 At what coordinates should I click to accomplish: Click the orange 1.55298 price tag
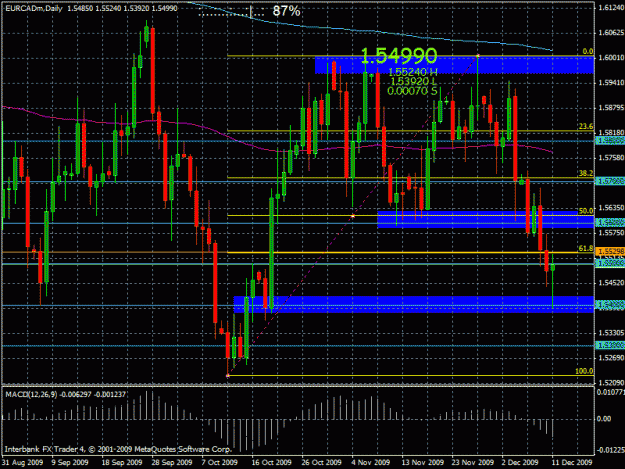pos(610,251)
